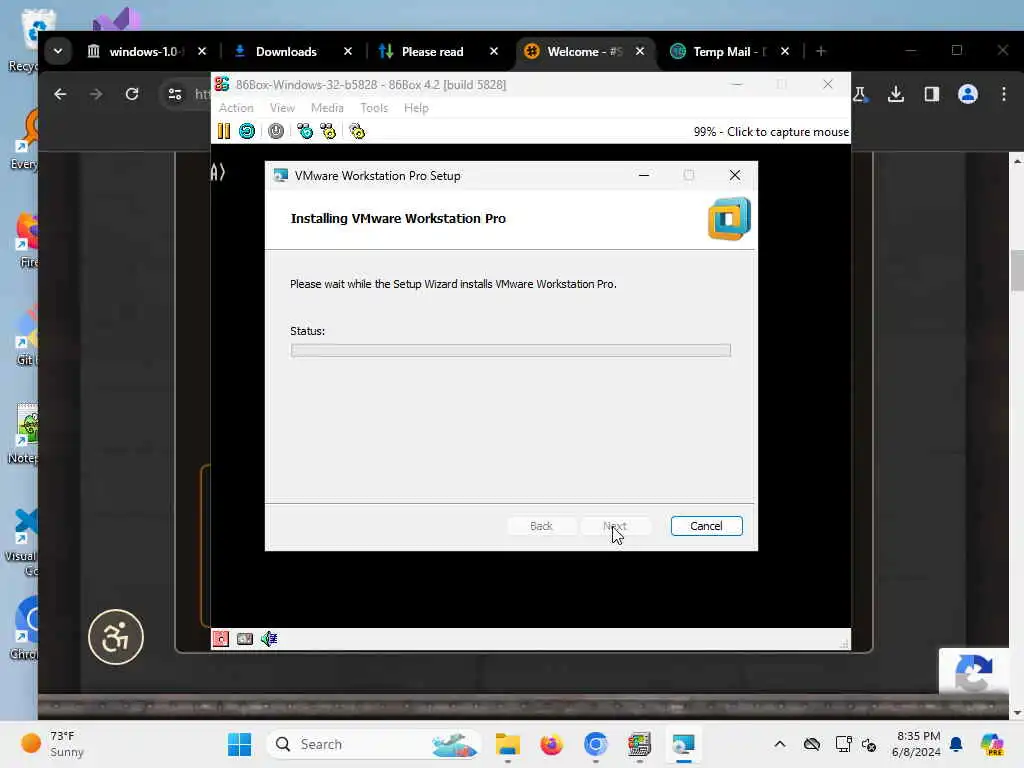Close the Temp Mail browser tab
This screenshot has height=768, width=1024.
click(785, 51)
